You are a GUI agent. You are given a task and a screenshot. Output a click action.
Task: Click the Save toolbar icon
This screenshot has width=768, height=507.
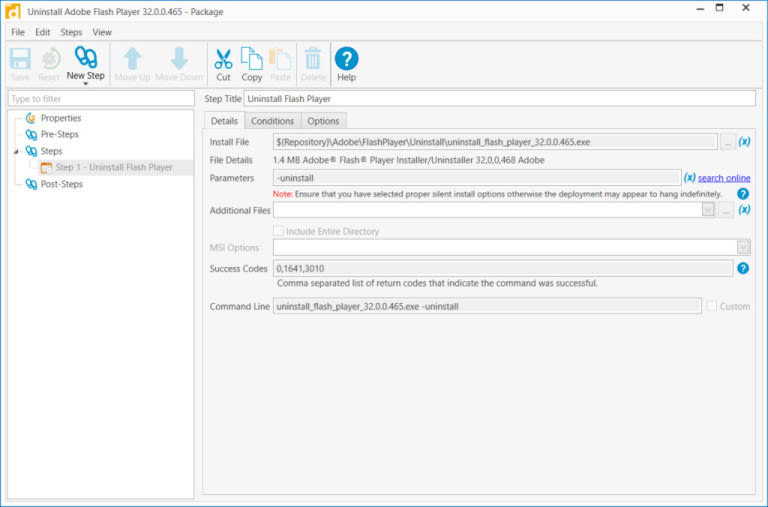click(20, 59)
